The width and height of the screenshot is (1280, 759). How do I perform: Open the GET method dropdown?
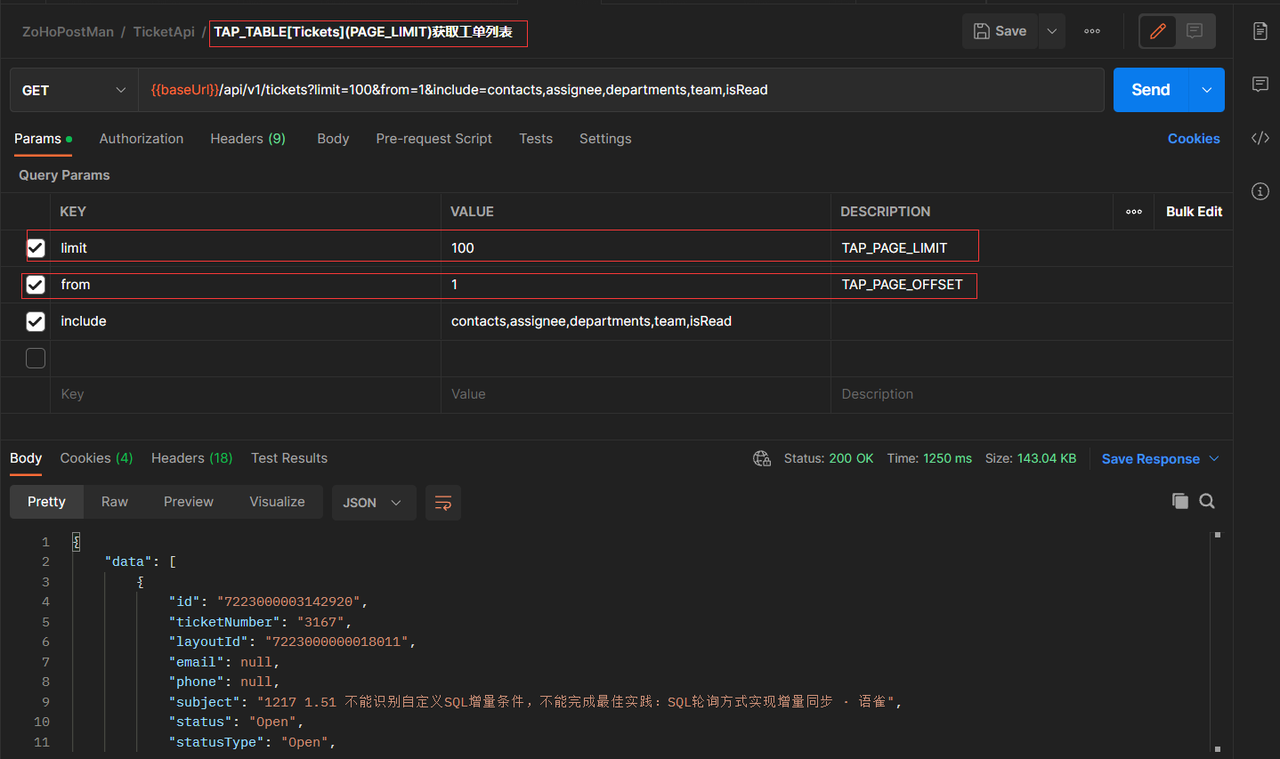[74, 90]
